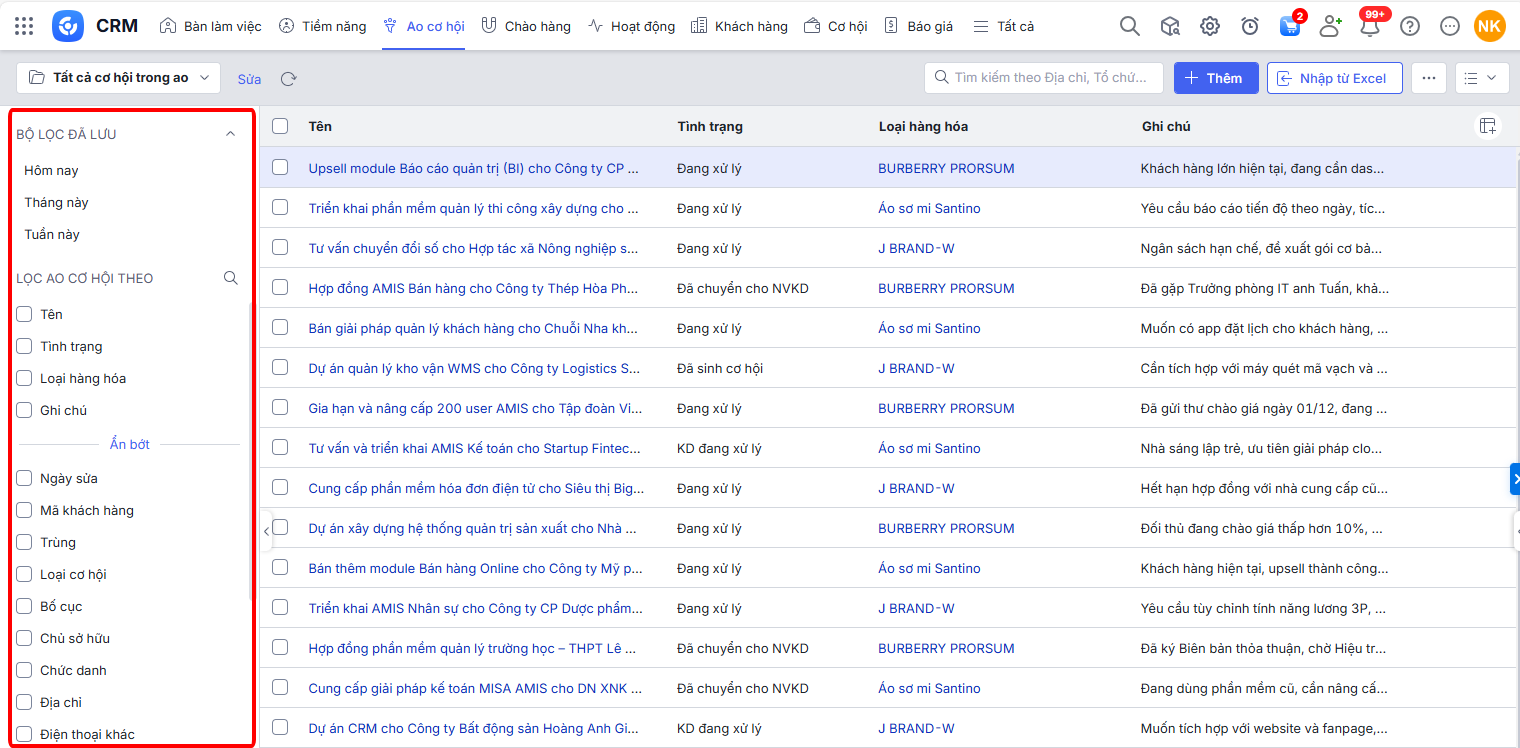
Task: Click the Thêm button
Action: coord(1215,78)
